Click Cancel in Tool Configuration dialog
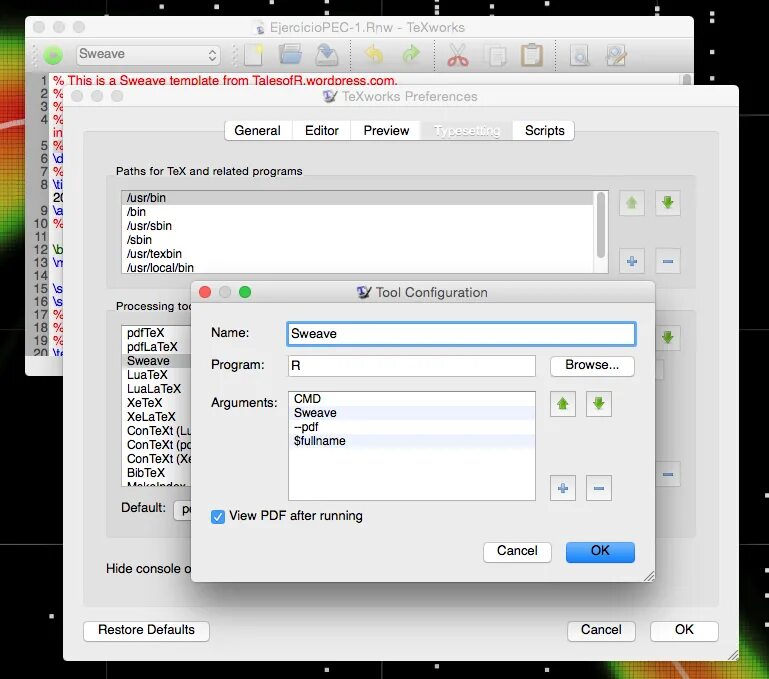 pos(517,551)
